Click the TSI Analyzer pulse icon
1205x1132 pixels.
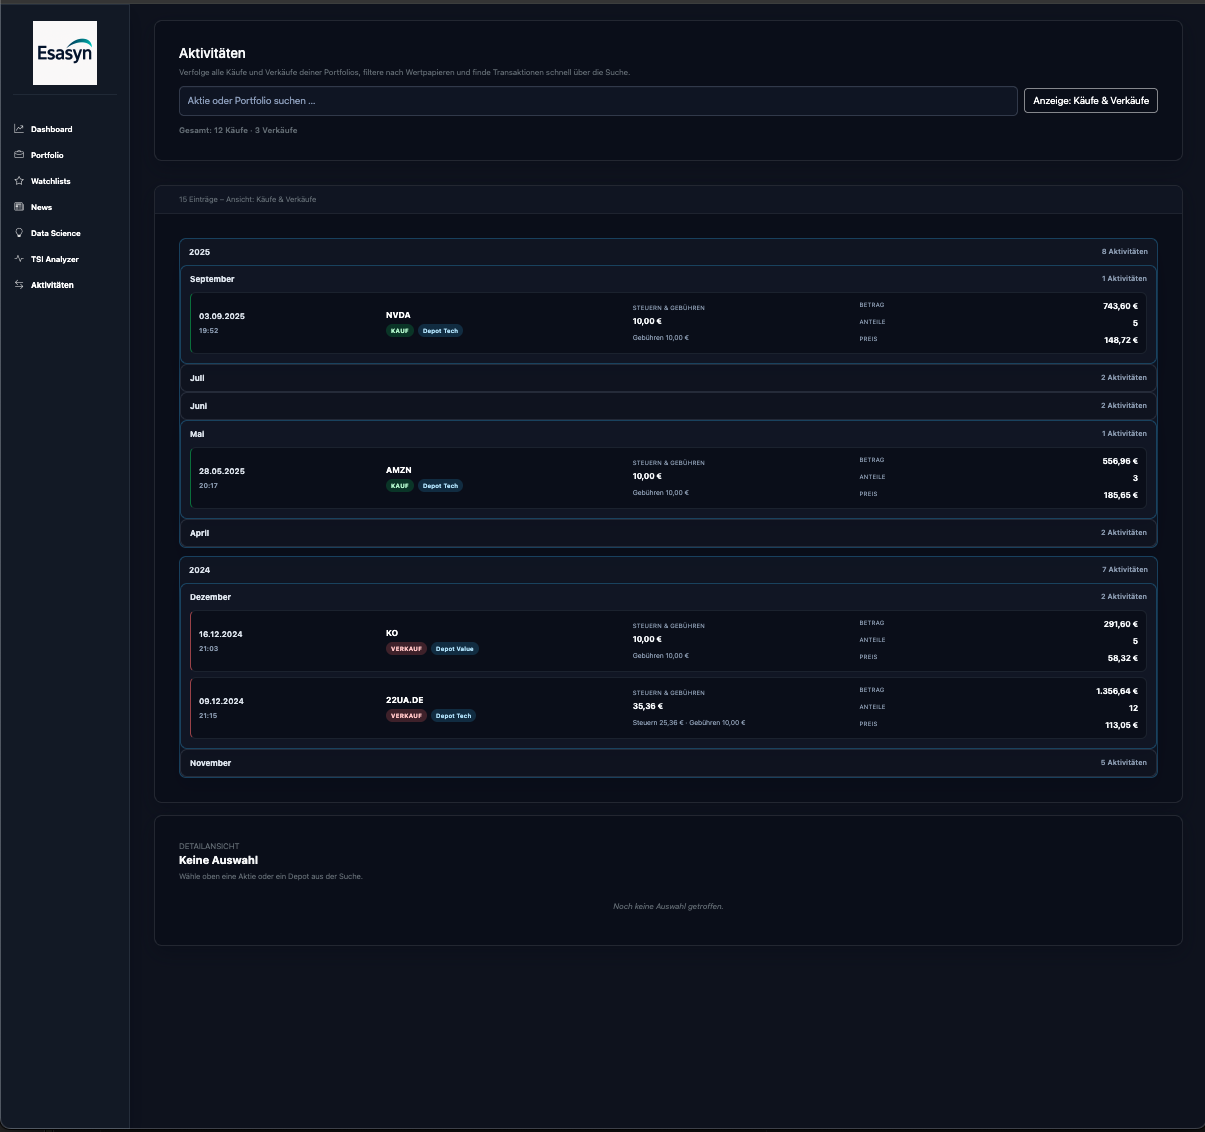(19, 259)
